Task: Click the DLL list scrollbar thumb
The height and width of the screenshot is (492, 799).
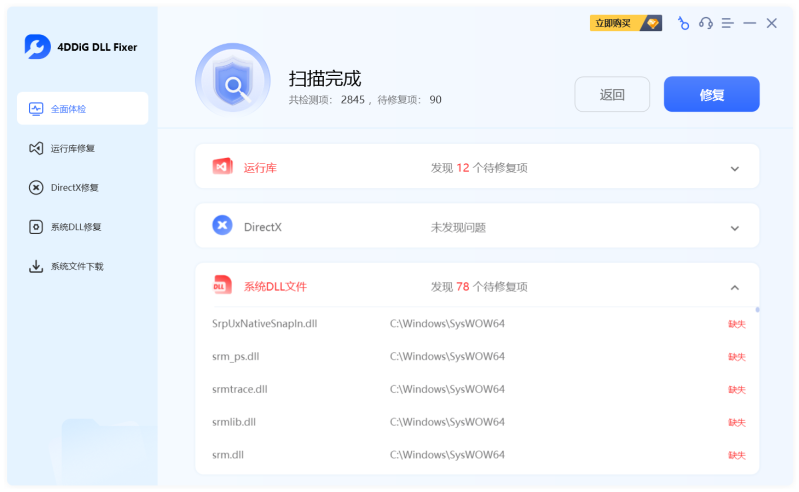Action: pyautogui.click(x=757, y=310)
